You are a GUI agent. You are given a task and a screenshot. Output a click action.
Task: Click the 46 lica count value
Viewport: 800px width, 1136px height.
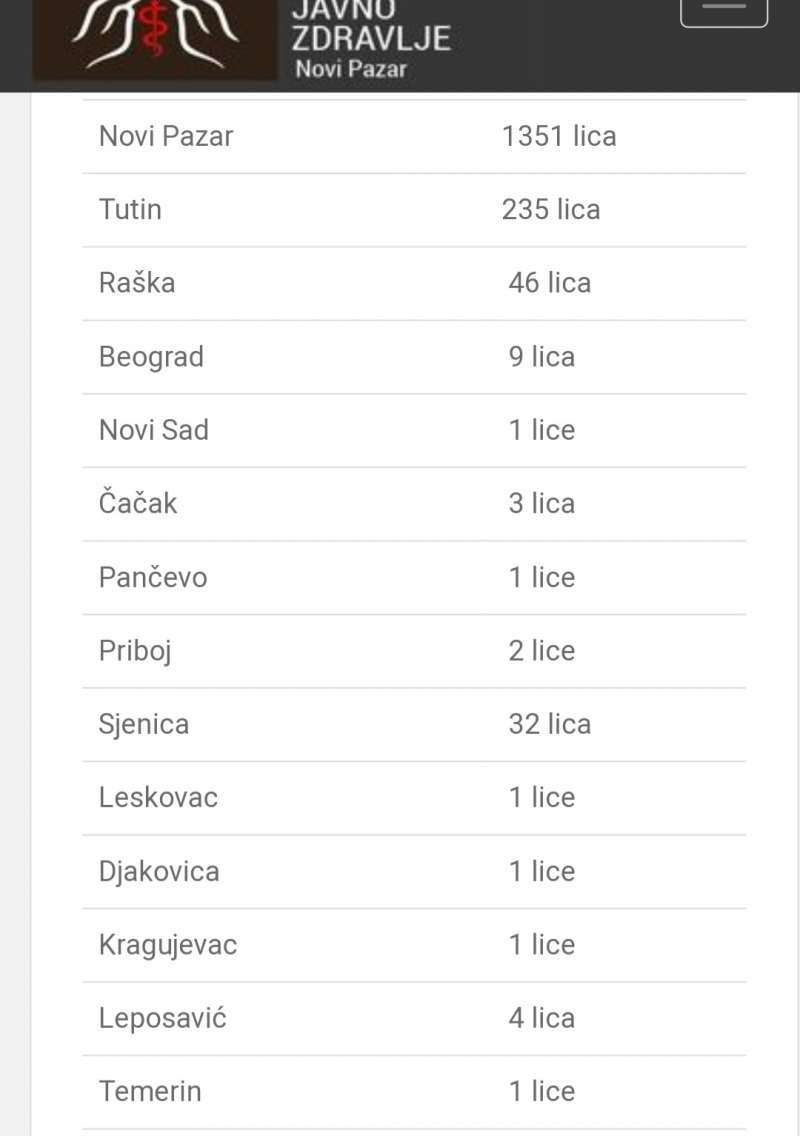550,283
